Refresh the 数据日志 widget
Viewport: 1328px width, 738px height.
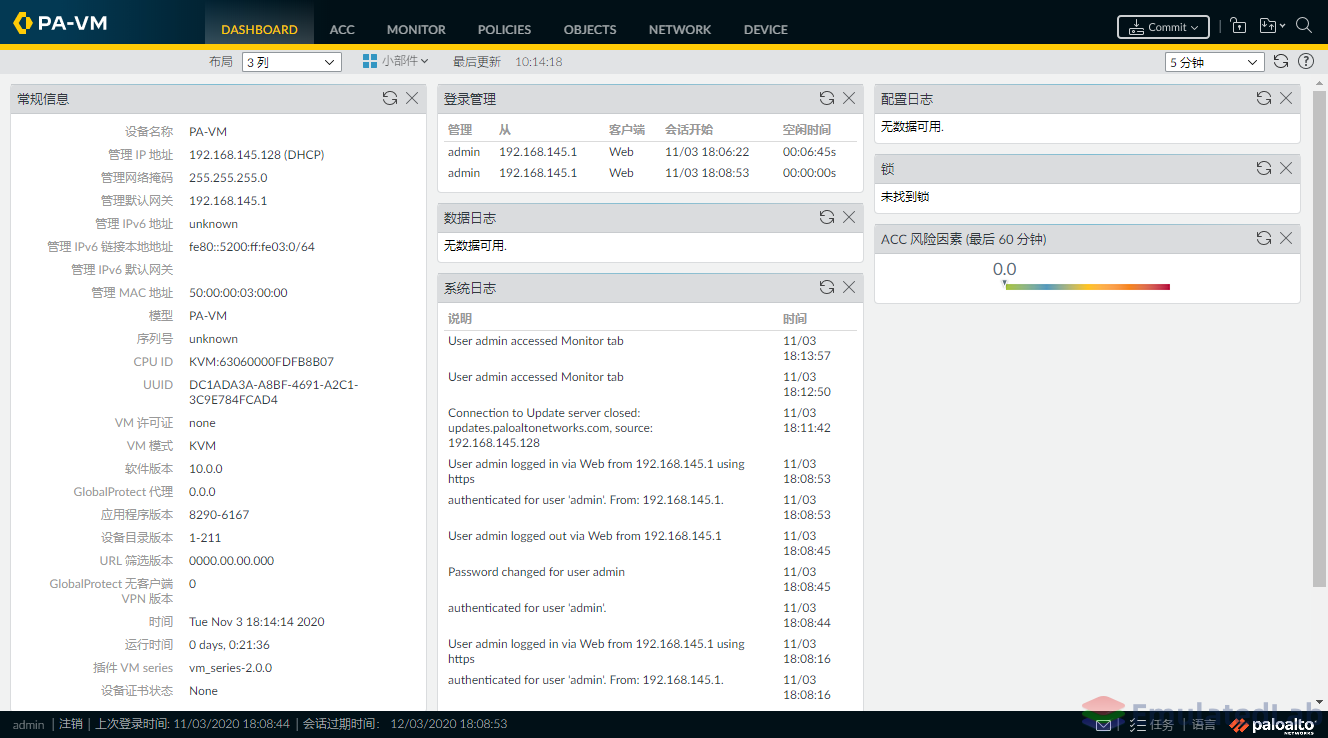pos(827,217)
